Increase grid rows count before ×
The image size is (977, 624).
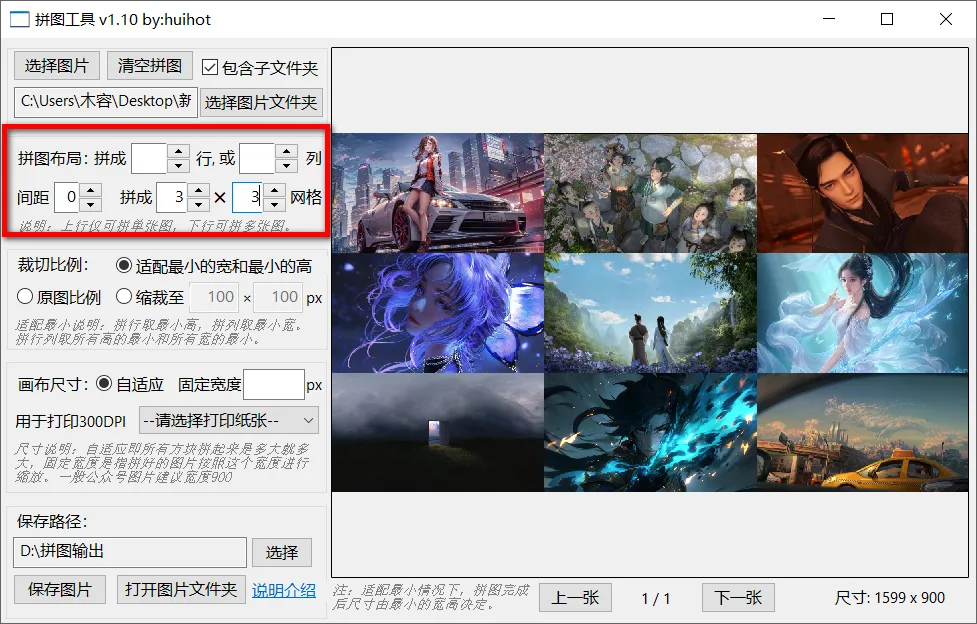pos(198,190)
